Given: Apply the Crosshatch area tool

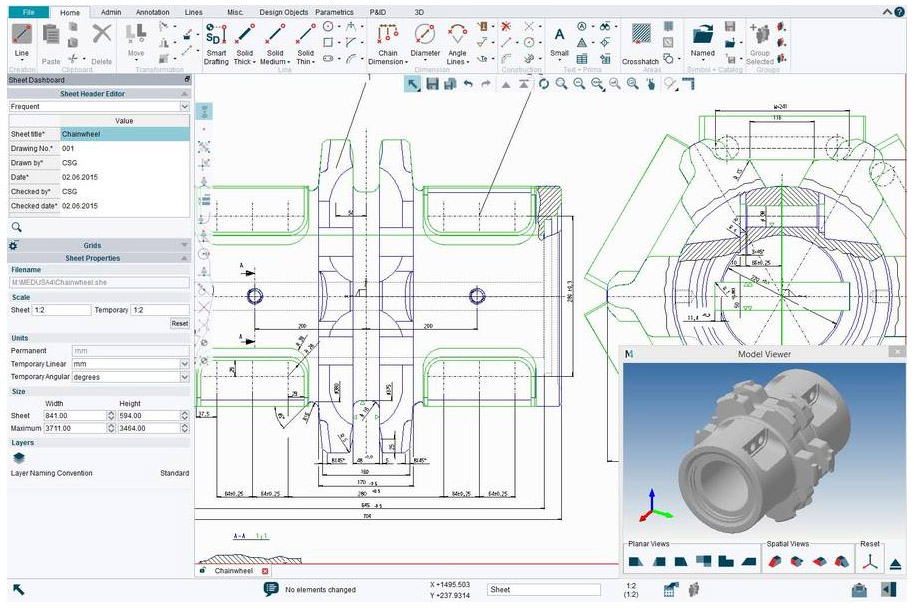Looking at the screenshot, I should click(x=641, y=43).
